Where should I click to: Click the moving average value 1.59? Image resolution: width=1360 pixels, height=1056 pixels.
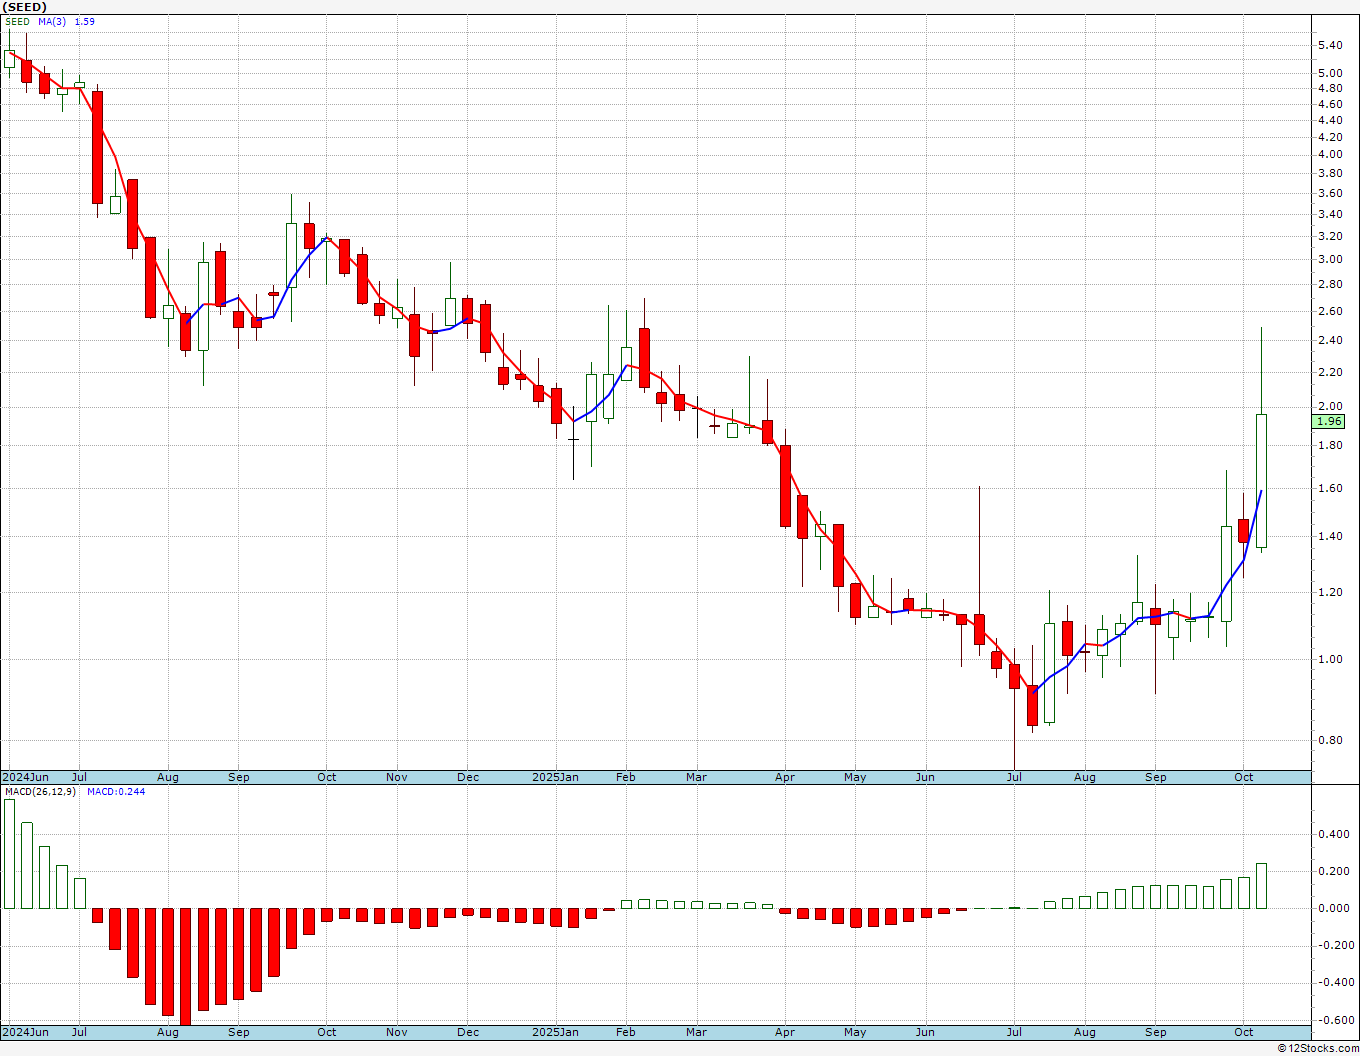click(x=85, y=21)
